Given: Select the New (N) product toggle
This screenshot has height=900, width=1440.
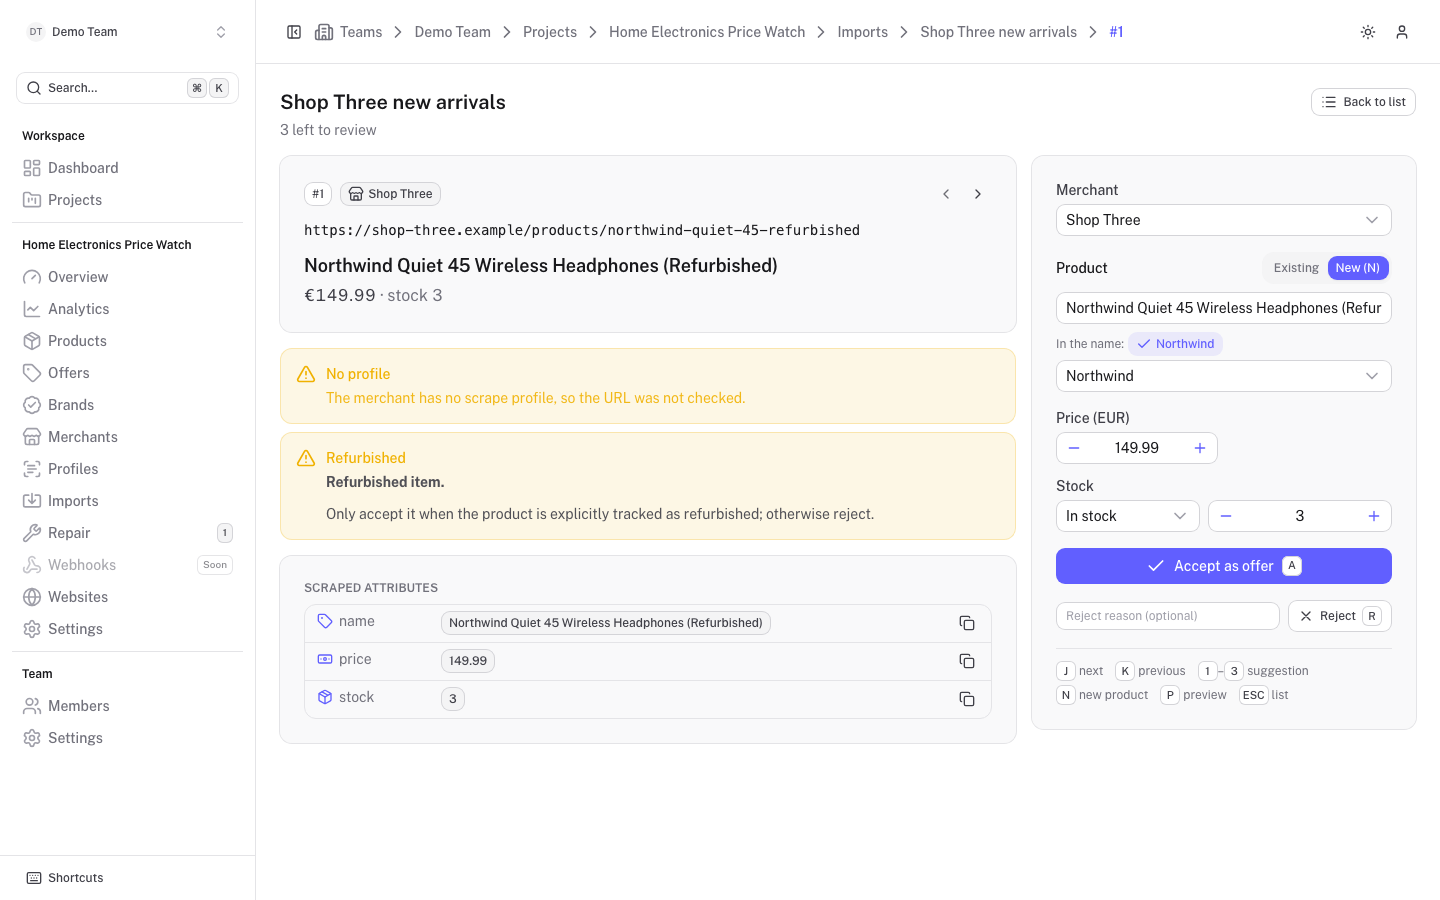Looking at the screenshot, I should click(1358, 268).
